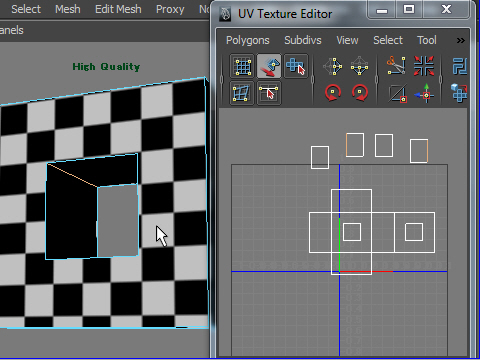The width and height of the screenshot is (480, 360).
Task: Open the Subdivs menu
Action: click(303, 40)
